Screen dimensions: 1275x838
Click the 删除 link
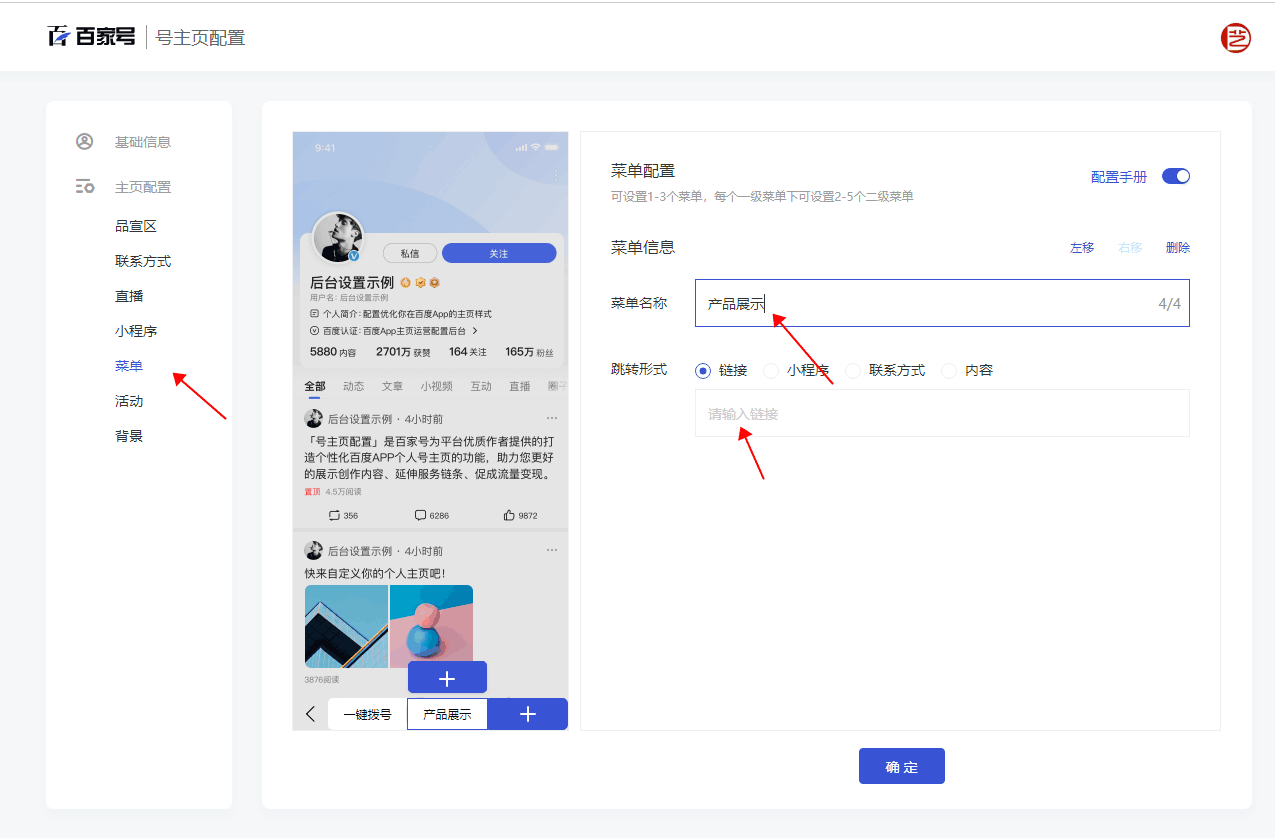tap(1177, 248)
